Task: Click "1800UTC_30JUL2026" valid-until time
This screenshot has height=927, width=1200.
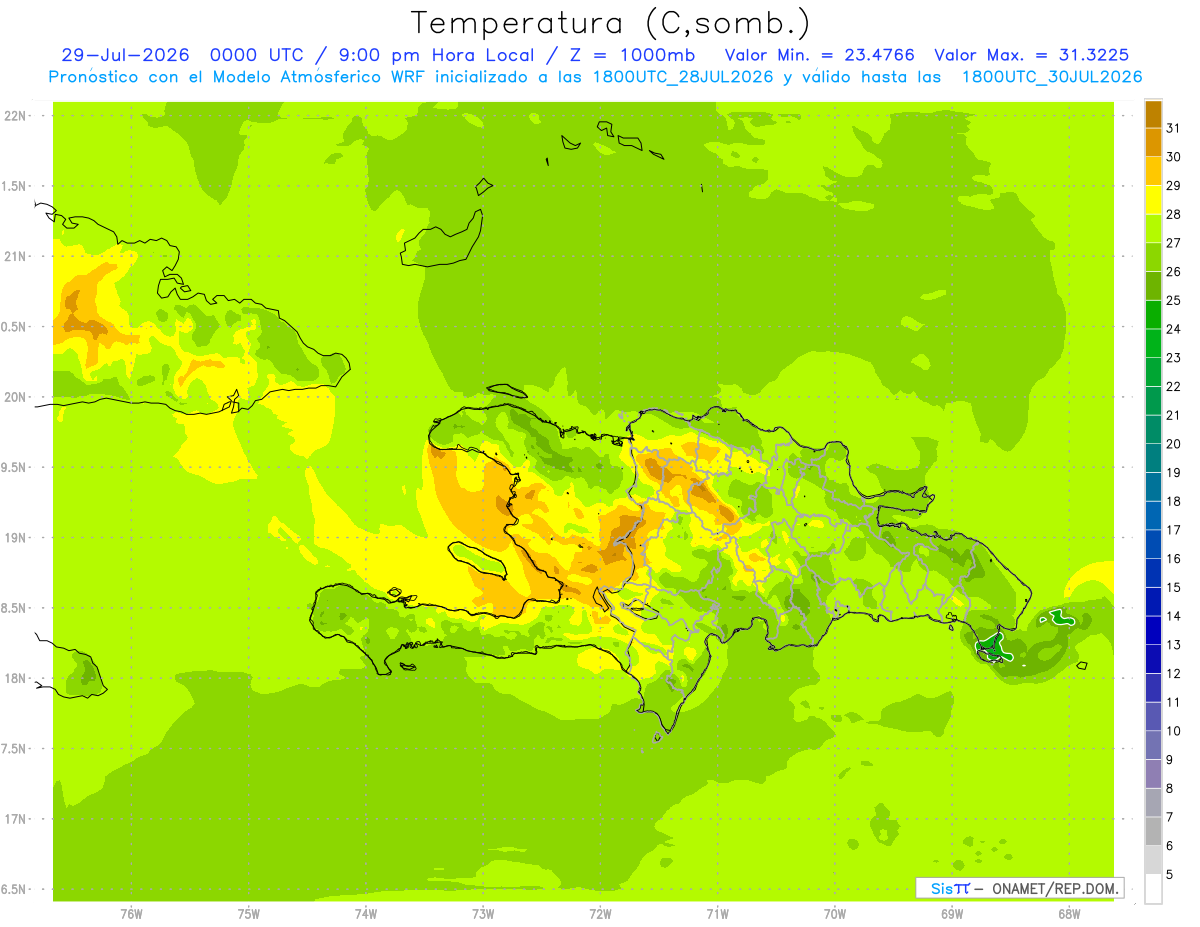Action: click(x=1052, y=77)
